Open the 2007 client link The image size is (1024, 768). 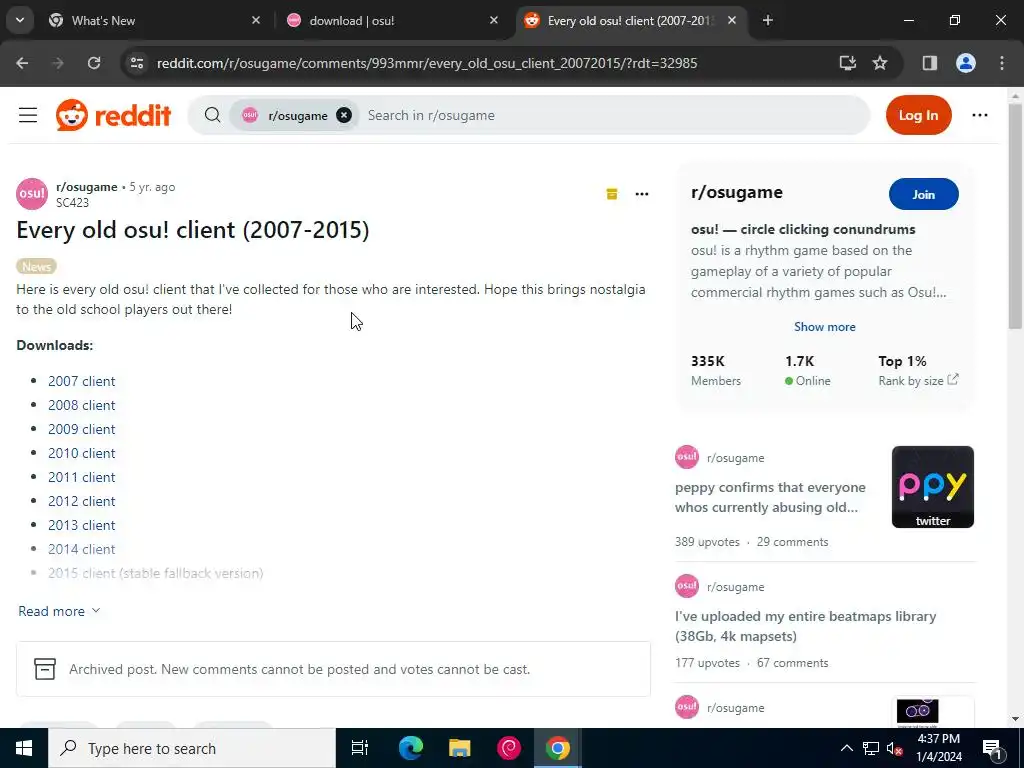click(82, 381)
